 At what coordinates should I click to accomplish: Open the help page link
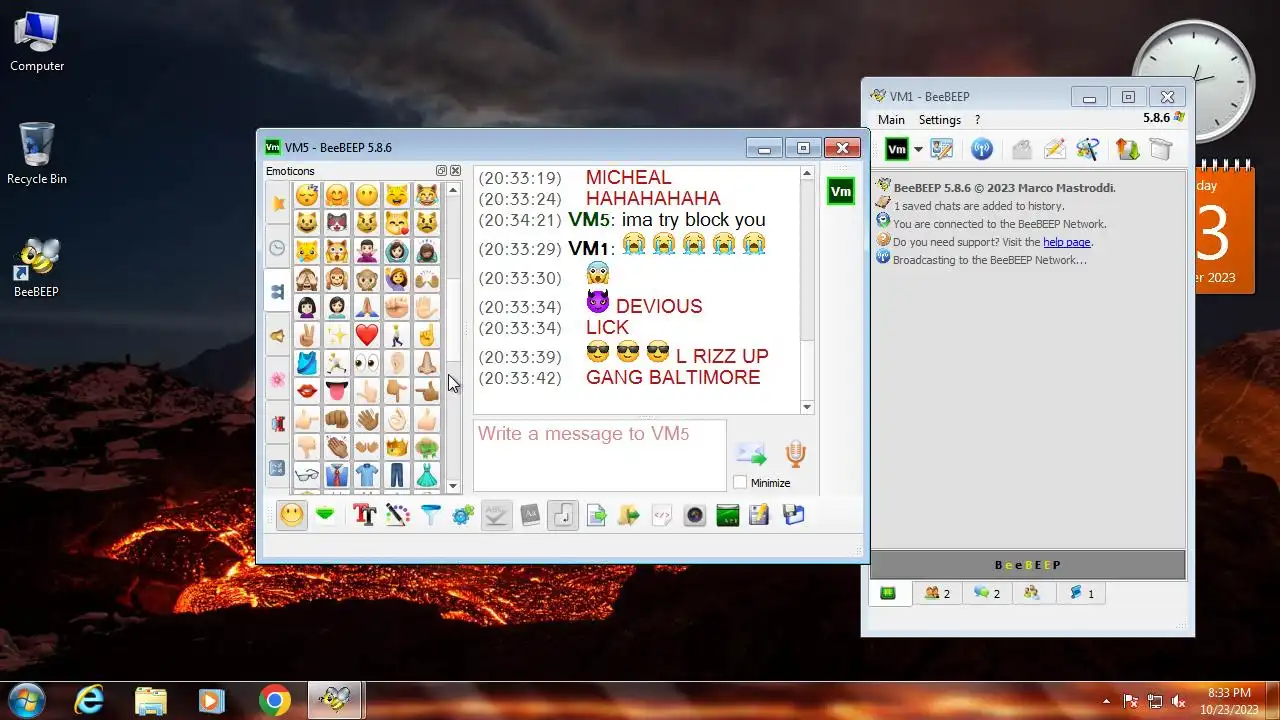(x=1067, y=242)
